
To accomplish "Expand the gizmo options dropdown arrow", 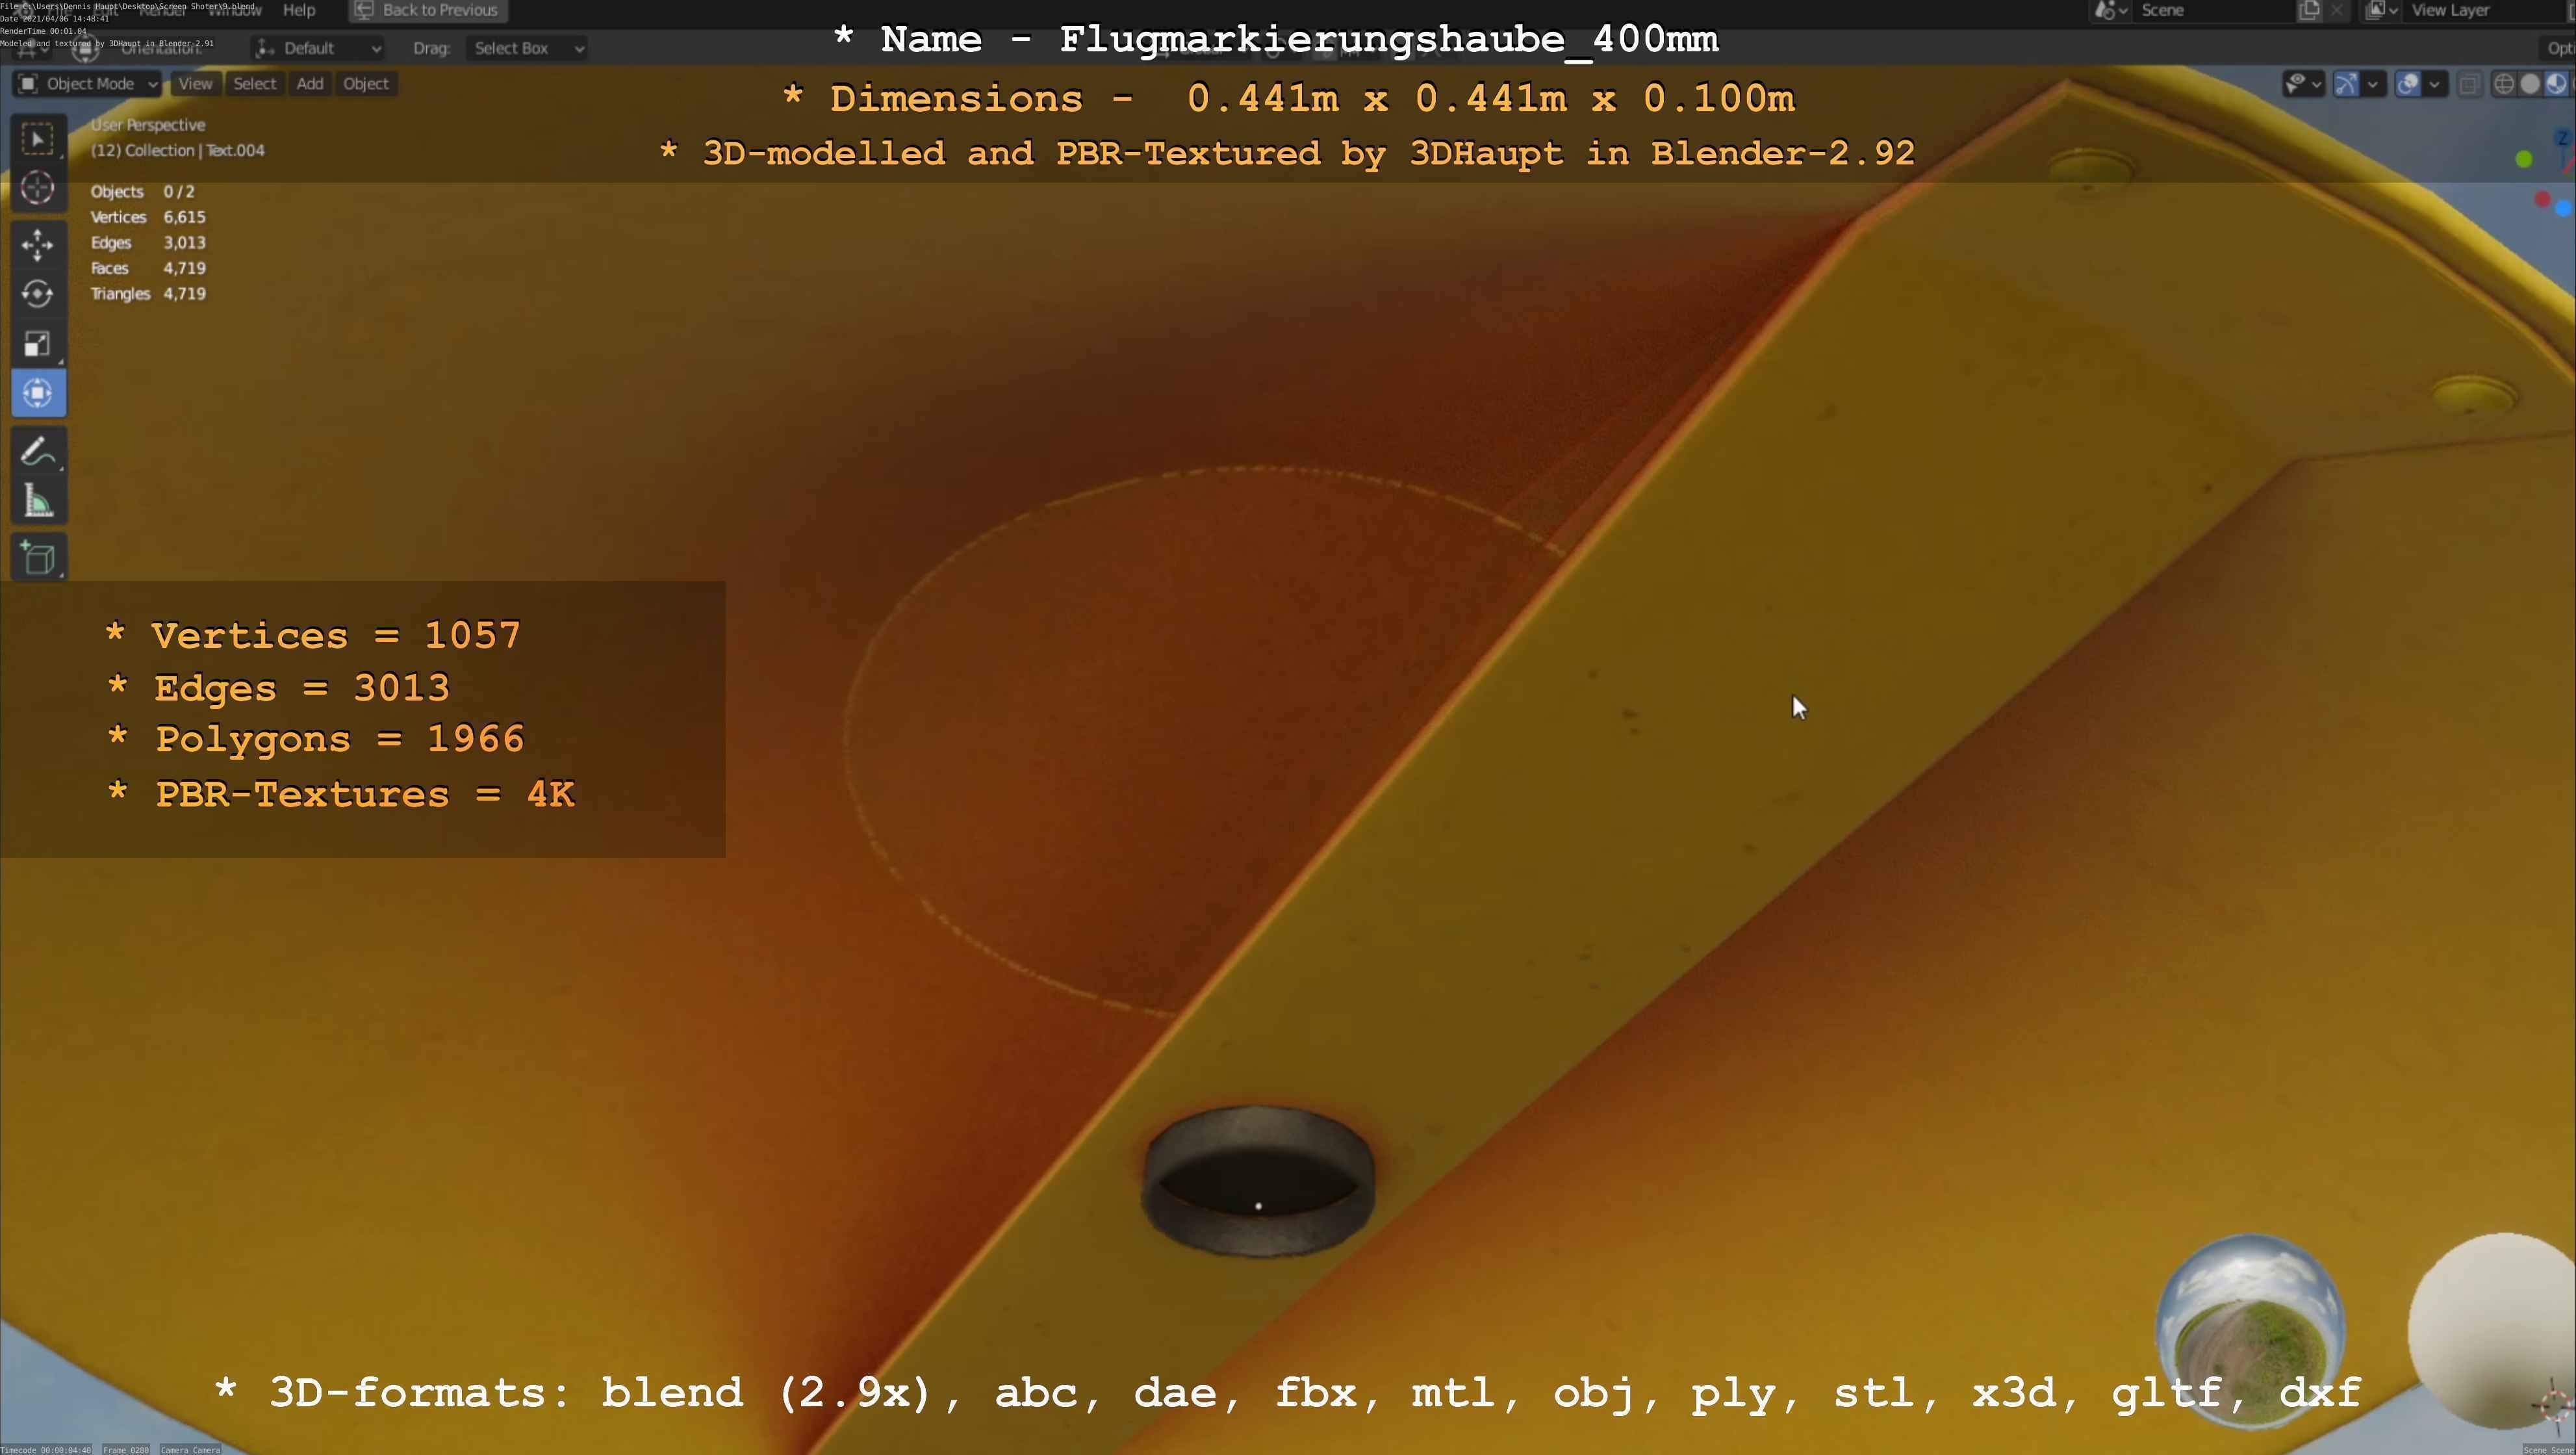I will point(2372,84).
